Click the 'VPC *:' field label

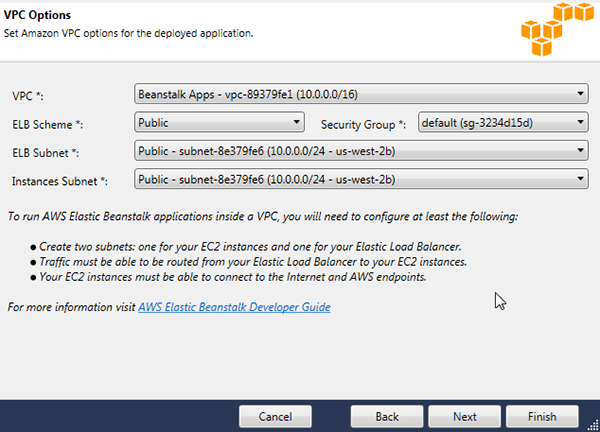pyautogui.click(x=28, y=96)
